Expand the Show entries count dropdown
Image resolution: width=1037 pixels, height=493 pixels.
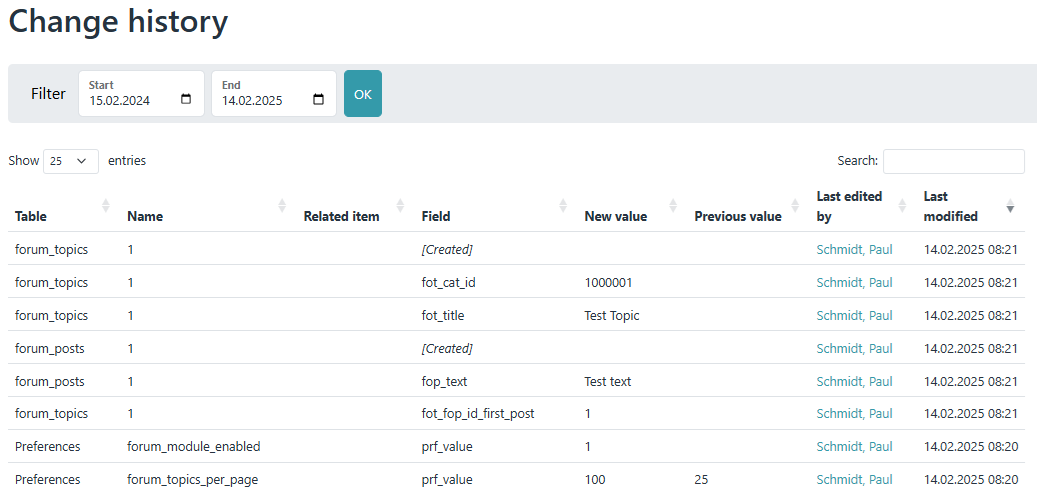[x=71, y=161]
